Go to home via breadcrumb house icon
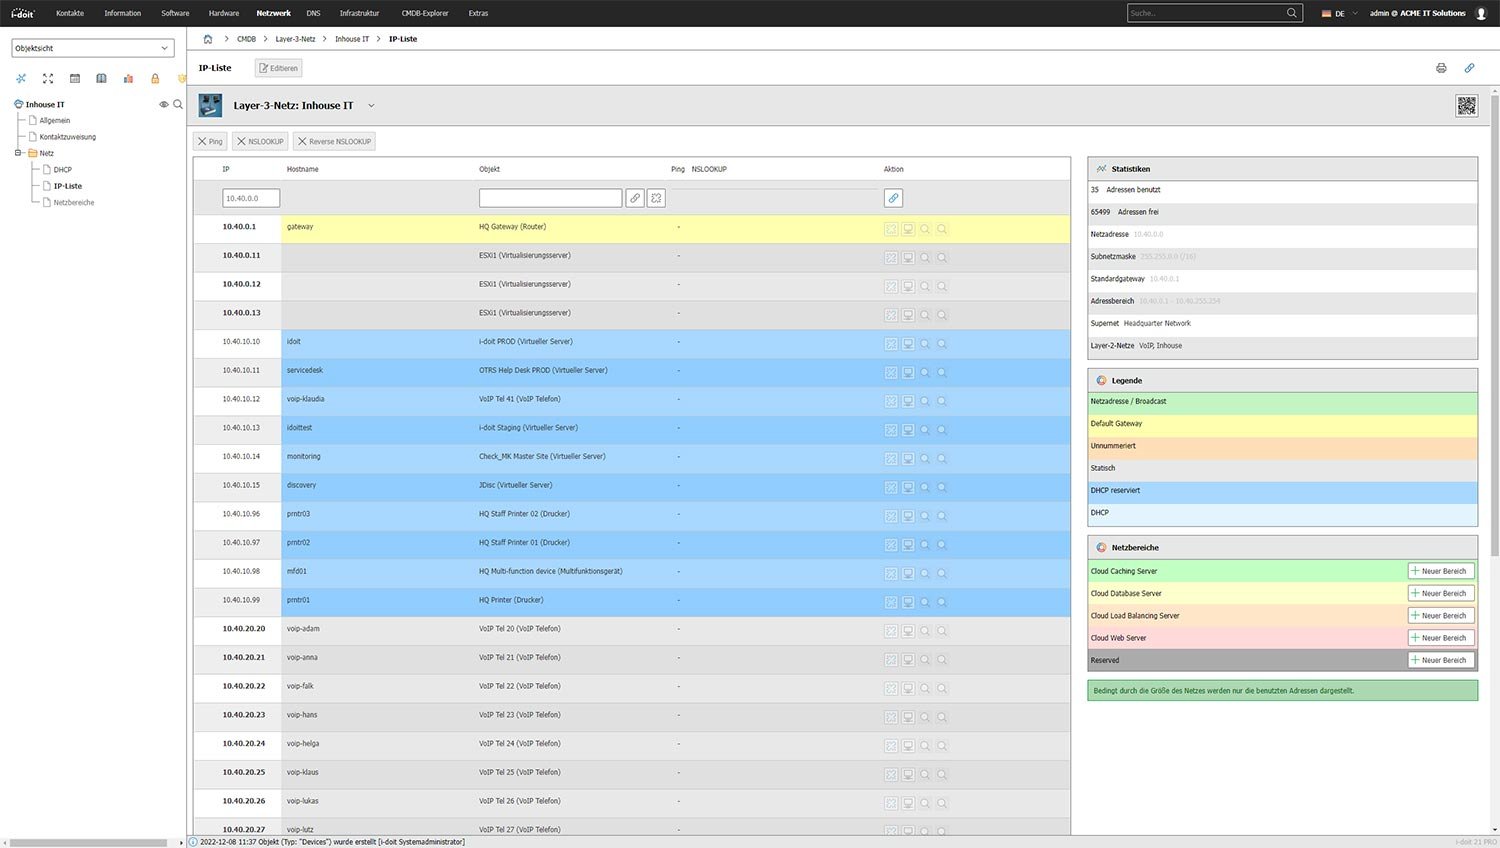Screen dimensions: 1500x848 click(208, 39)
